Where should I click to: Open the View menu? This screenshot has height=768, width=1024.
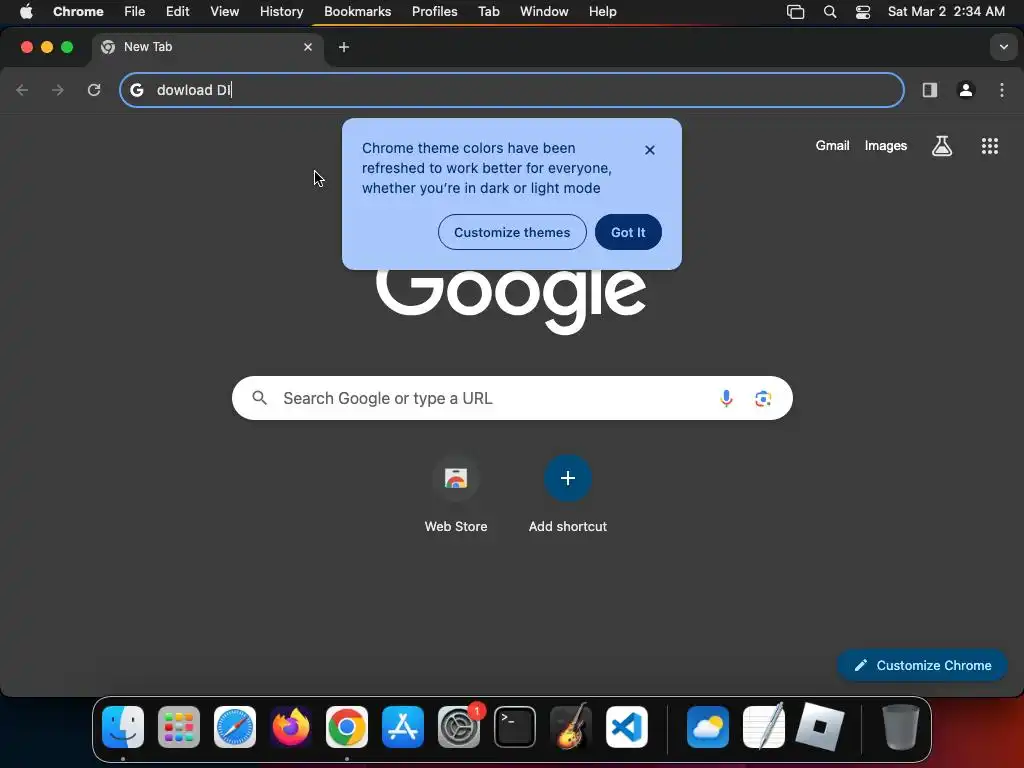[224, 12]
